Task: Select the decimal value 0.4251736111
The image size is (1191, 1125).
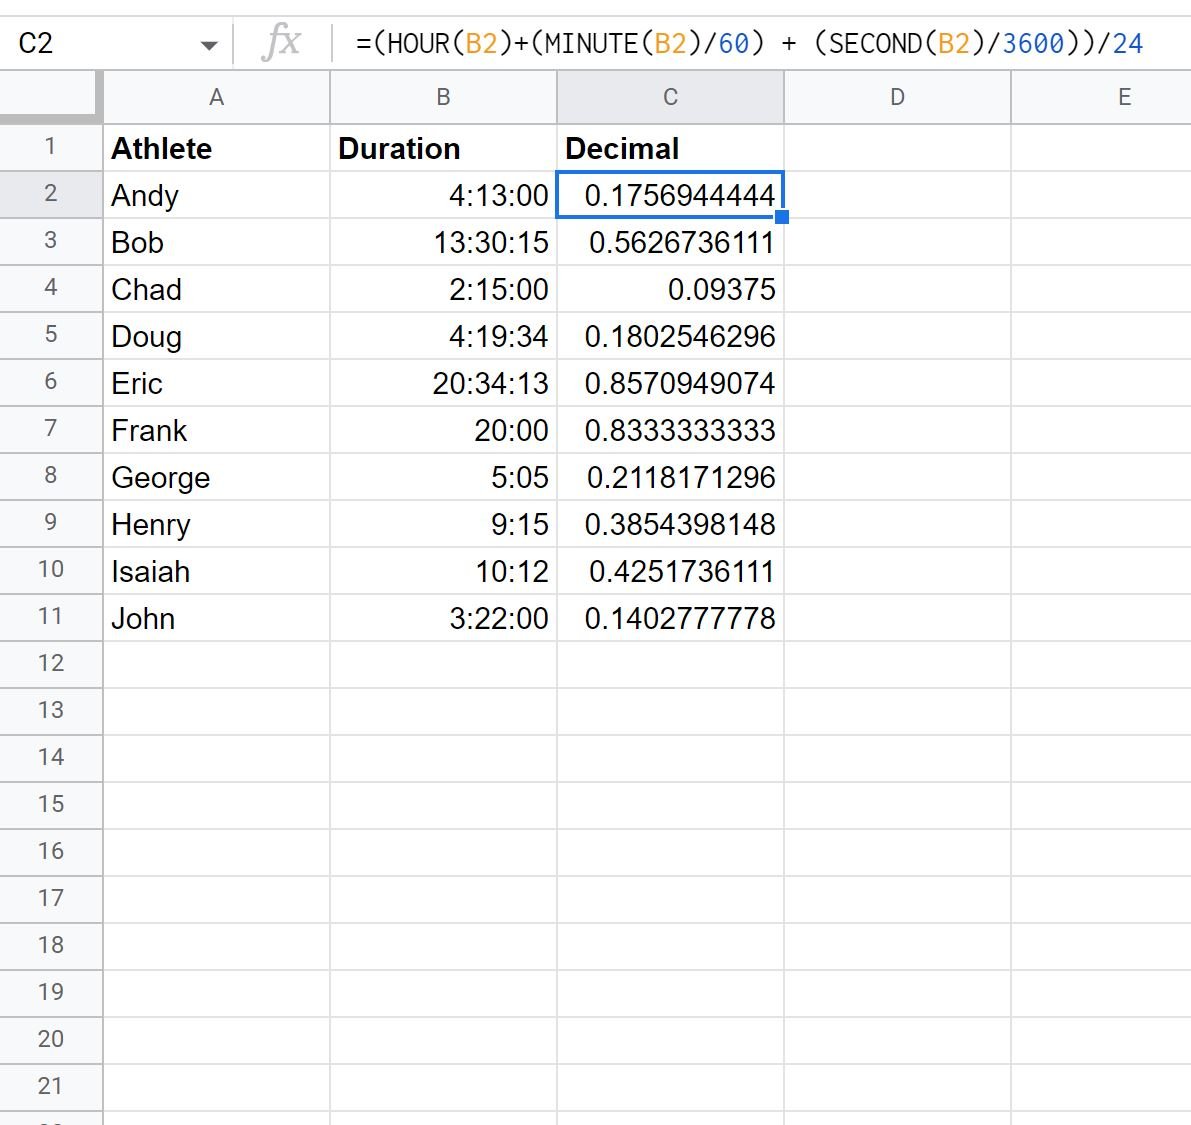Action: (671, 571)
